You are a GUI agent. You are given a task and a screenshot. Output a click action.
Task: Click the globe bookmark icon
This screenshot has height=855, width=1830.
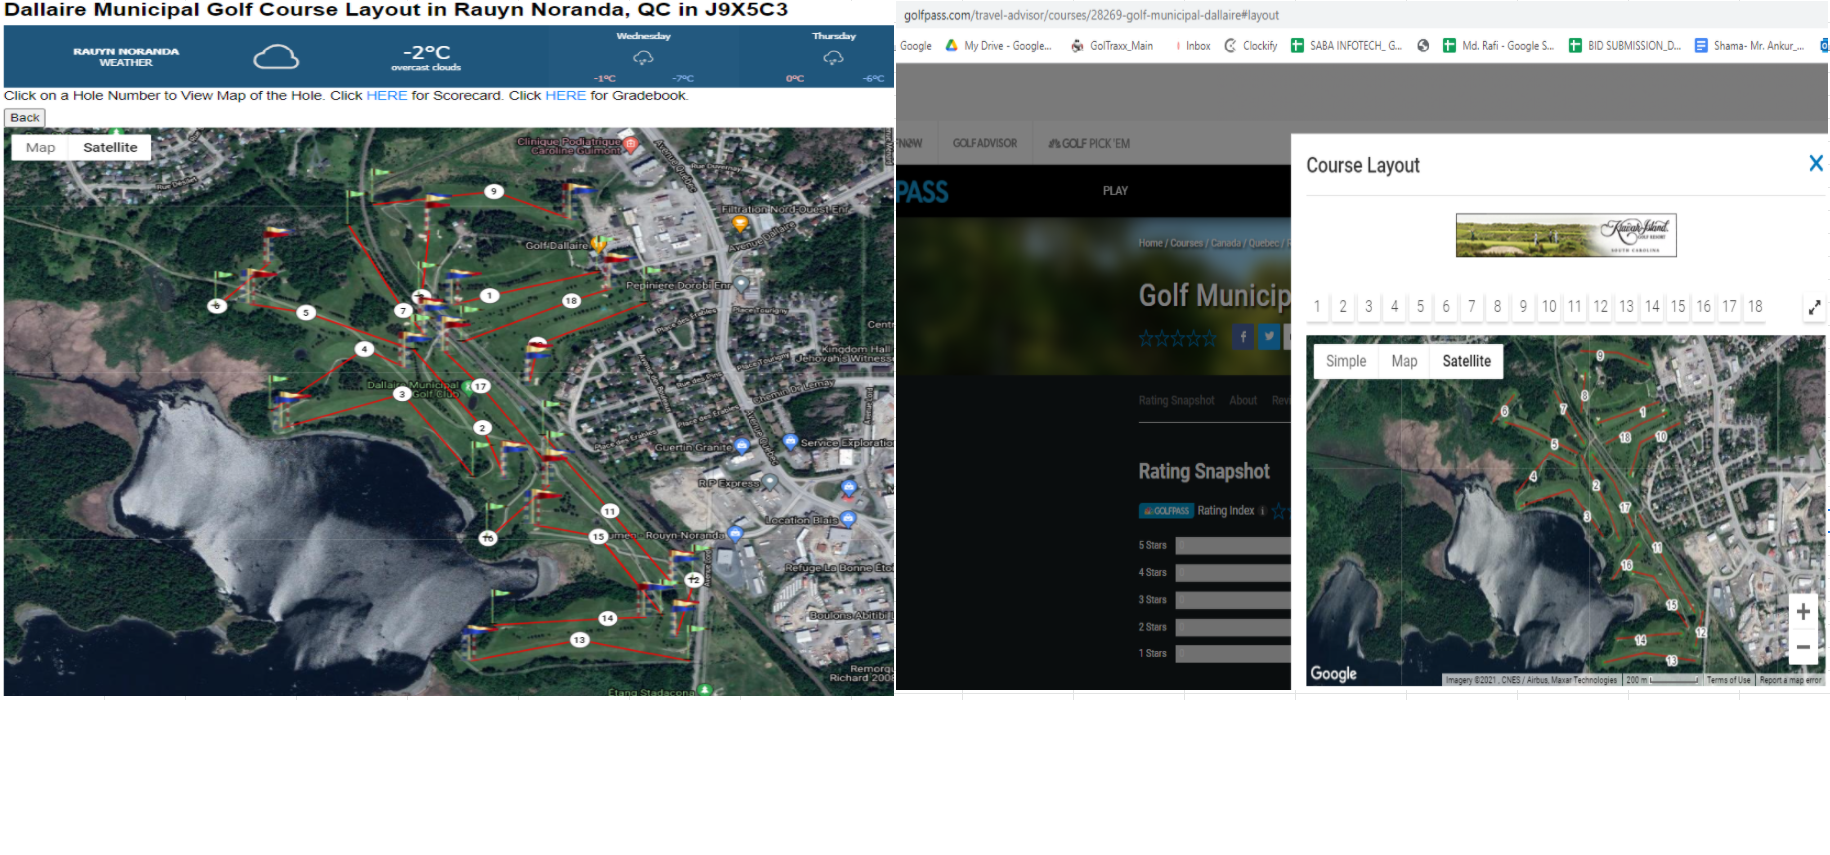(1423, 45)
